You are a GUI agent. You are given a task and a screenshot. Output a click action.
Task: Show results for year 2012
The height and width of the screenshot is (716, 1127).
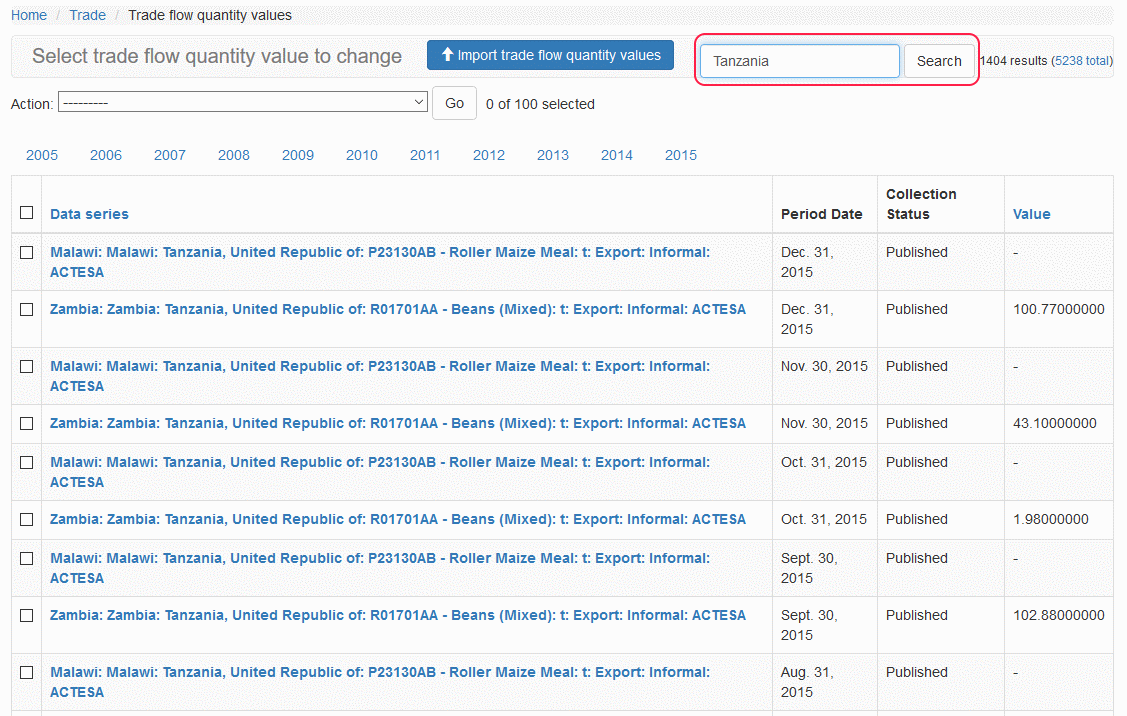tap(489, 155)
